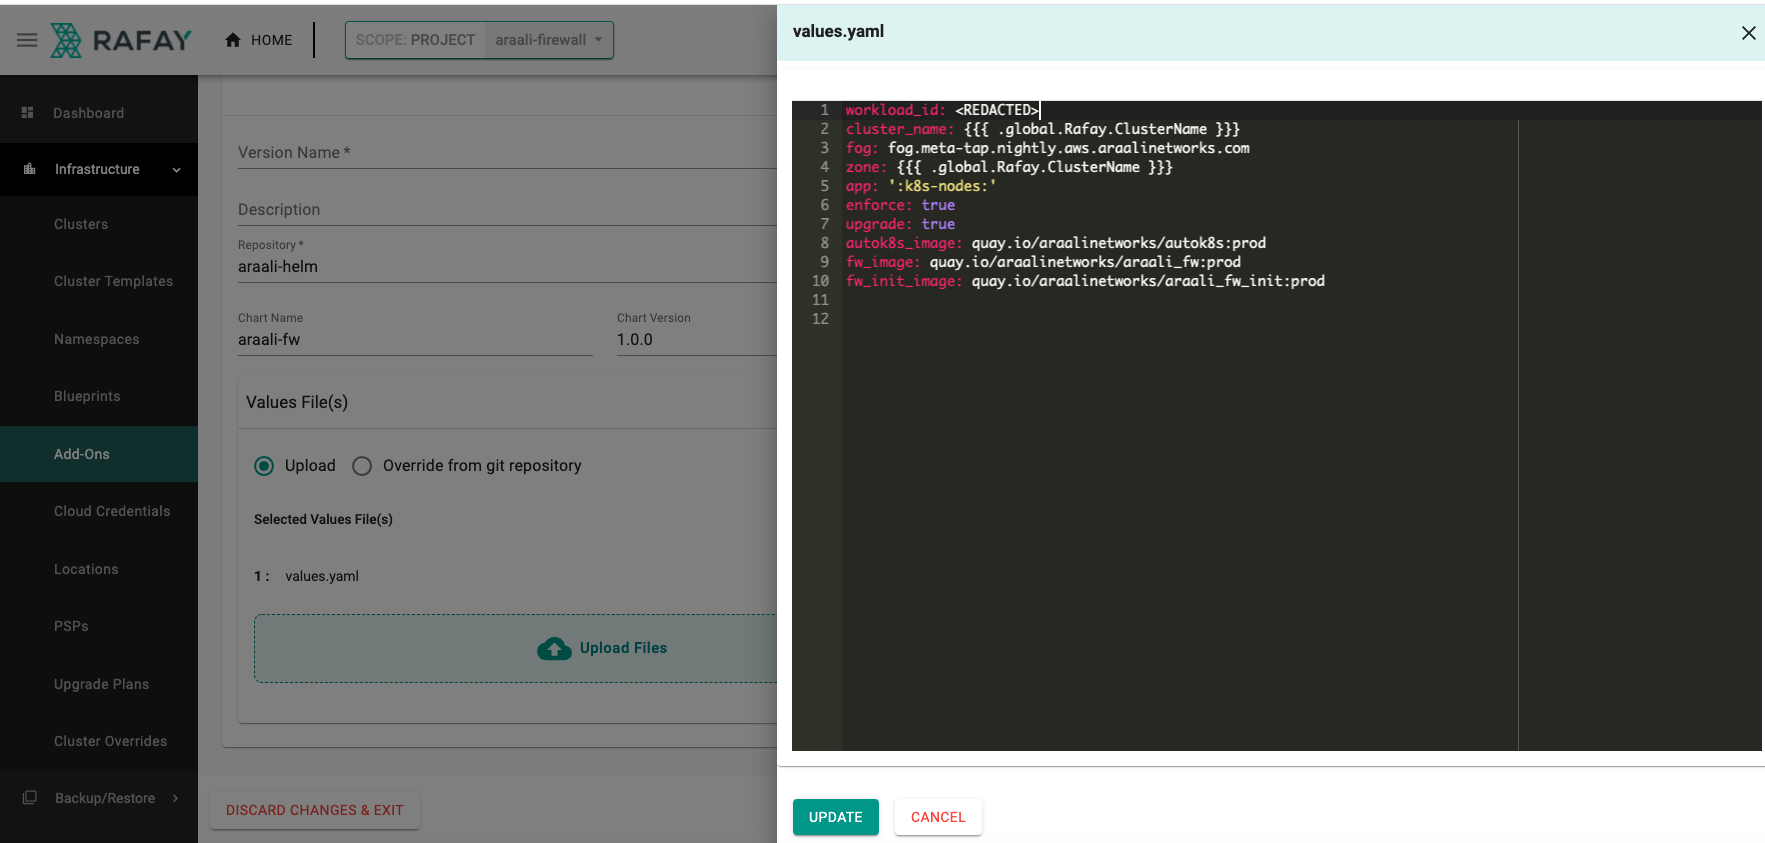Screen dimensions: 1765x843
Task: Click the CANCEL button
Action: click(938, 817)
